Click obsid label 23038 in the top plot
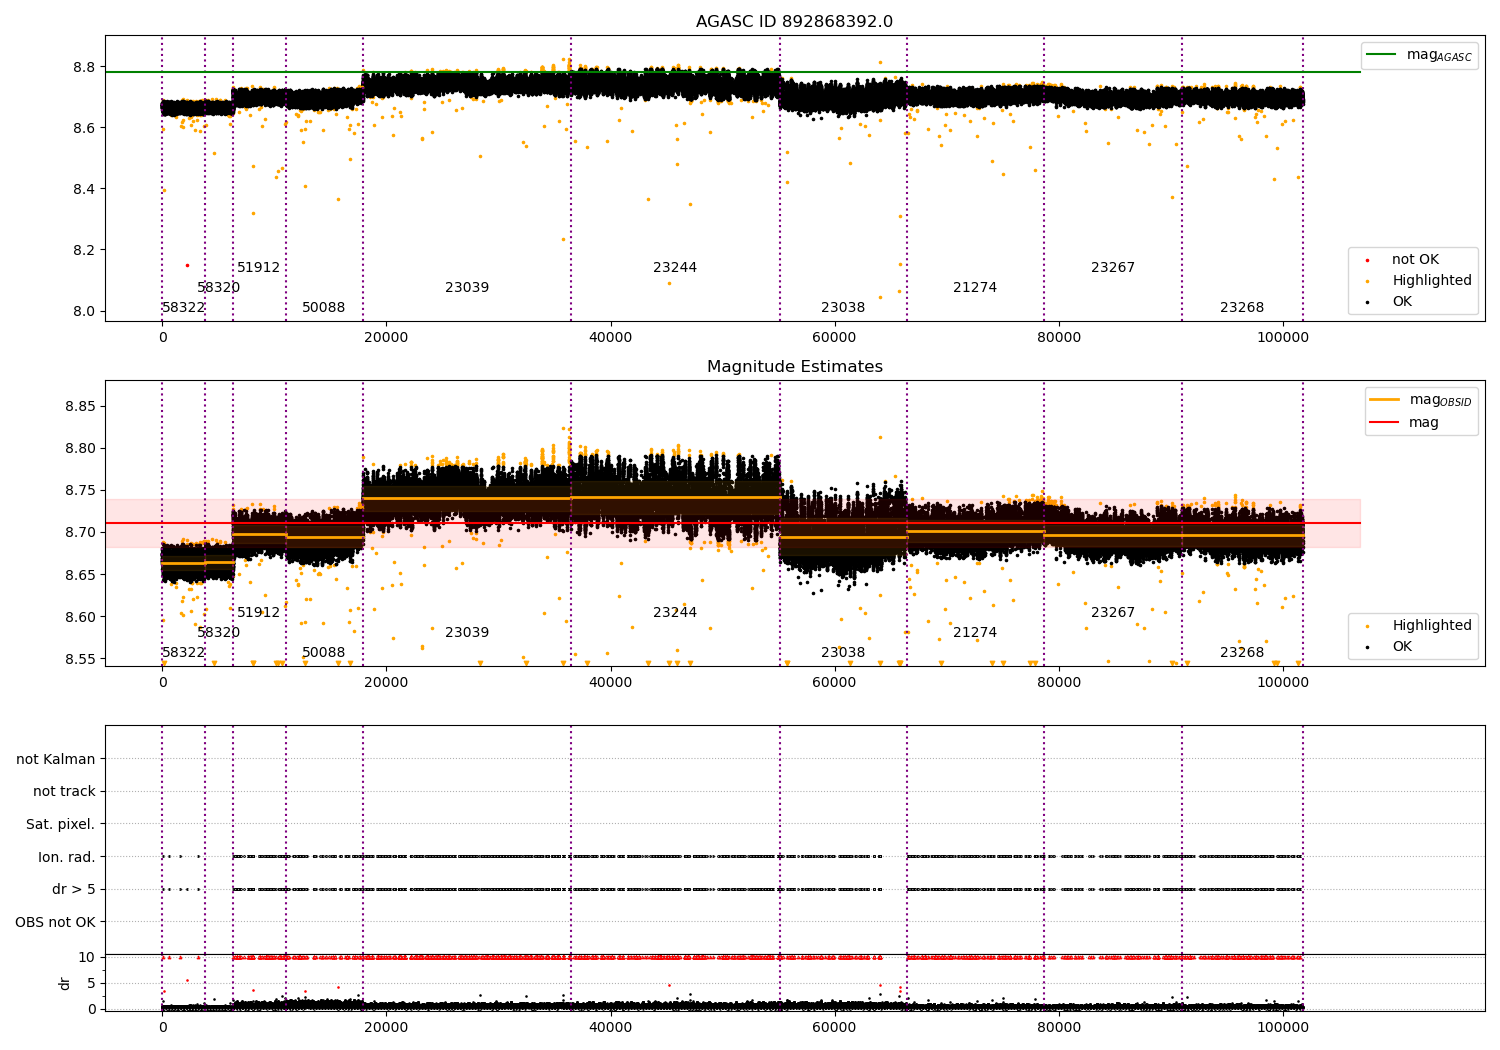Screen dimensions: 1500x1050 pos(843,308)
